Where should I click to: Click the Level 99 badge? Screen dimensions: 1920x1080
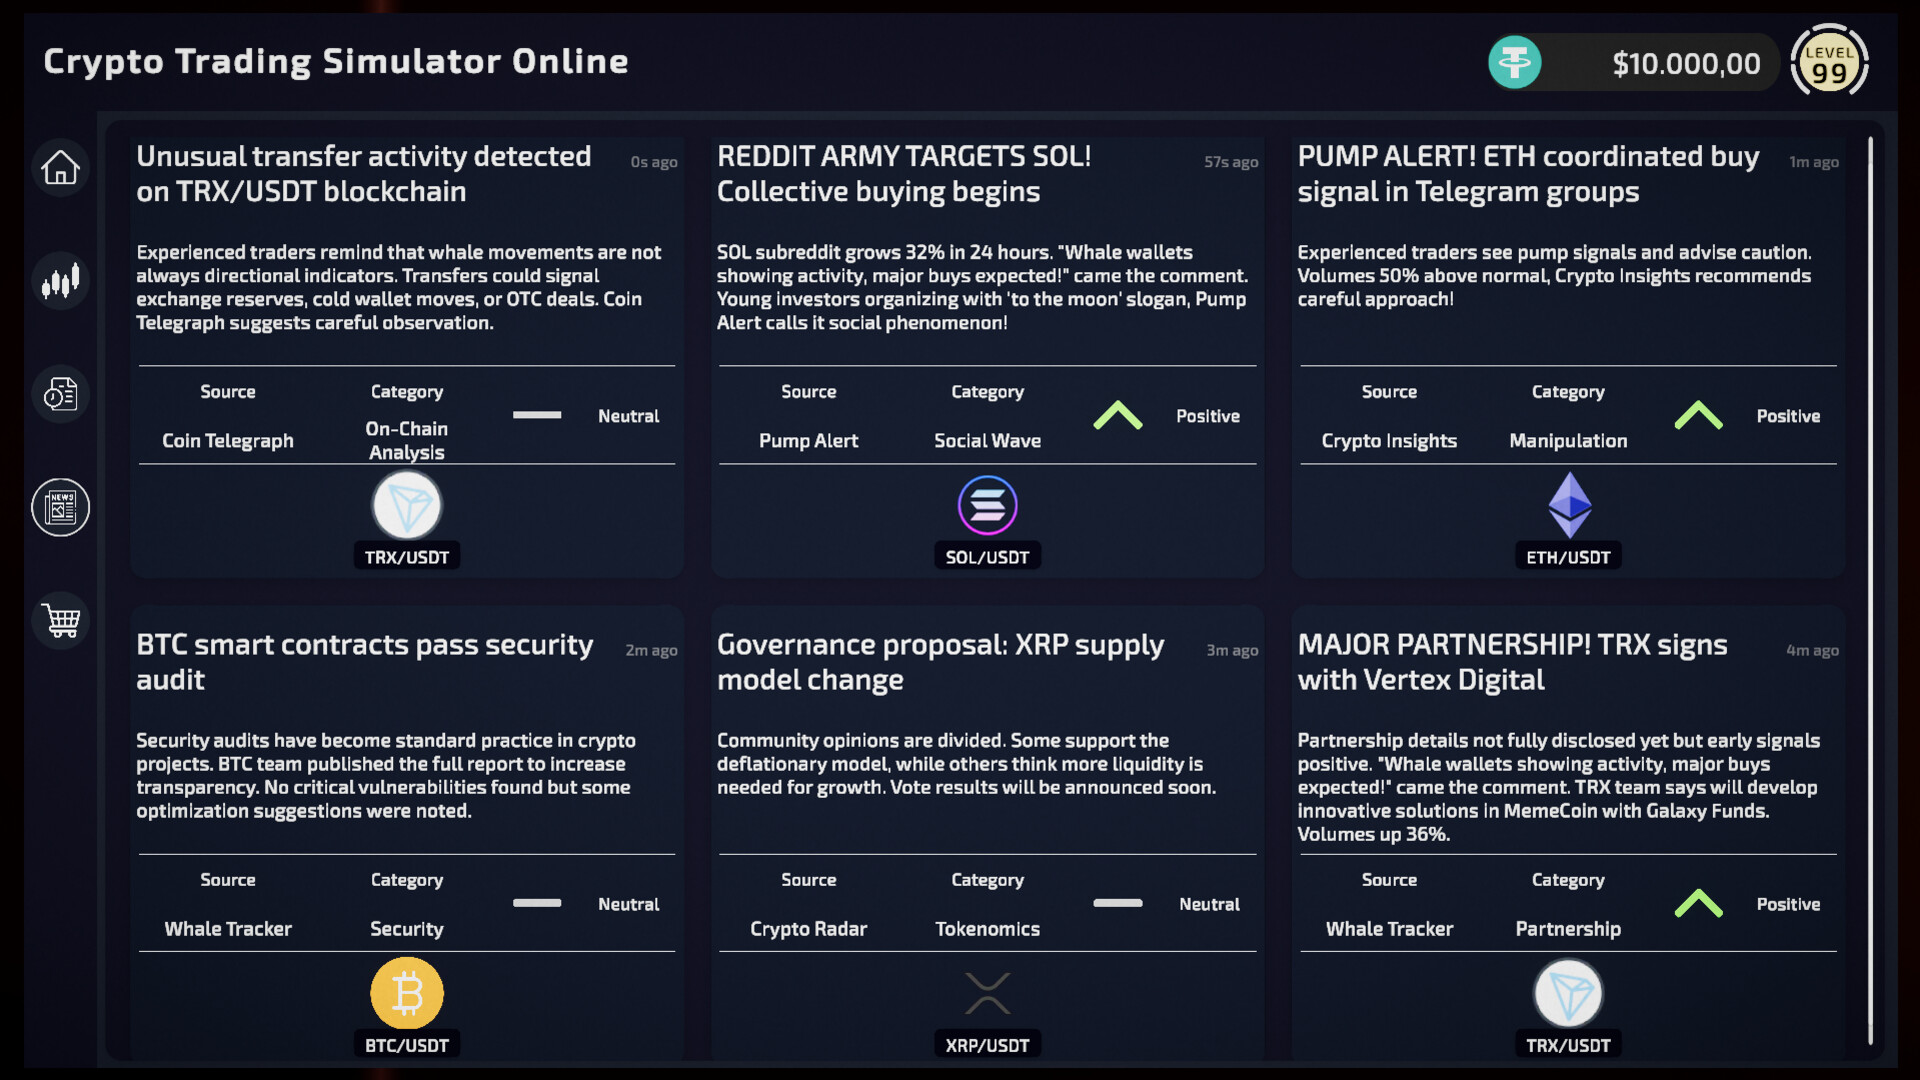coord(1829,62)
